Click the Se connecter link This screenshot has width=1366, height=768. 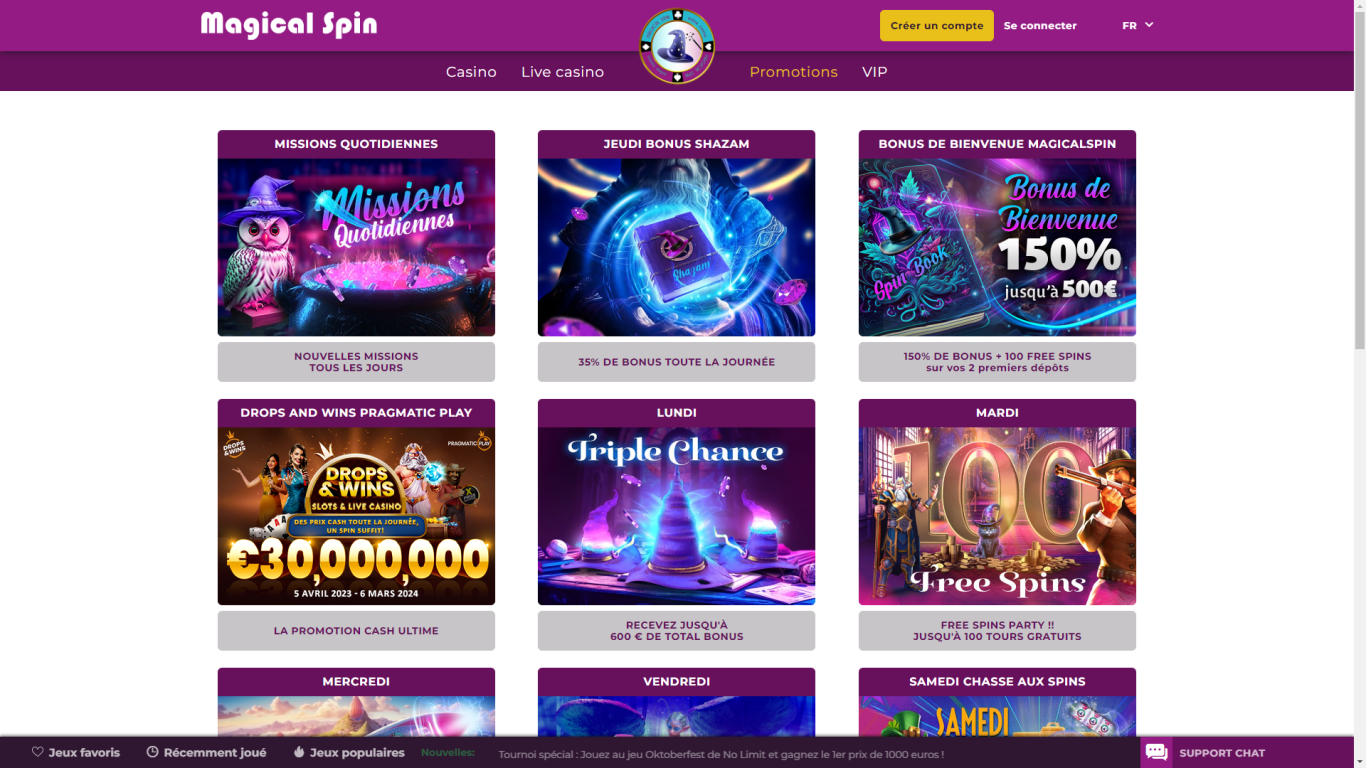click(x=1040, y=26)
